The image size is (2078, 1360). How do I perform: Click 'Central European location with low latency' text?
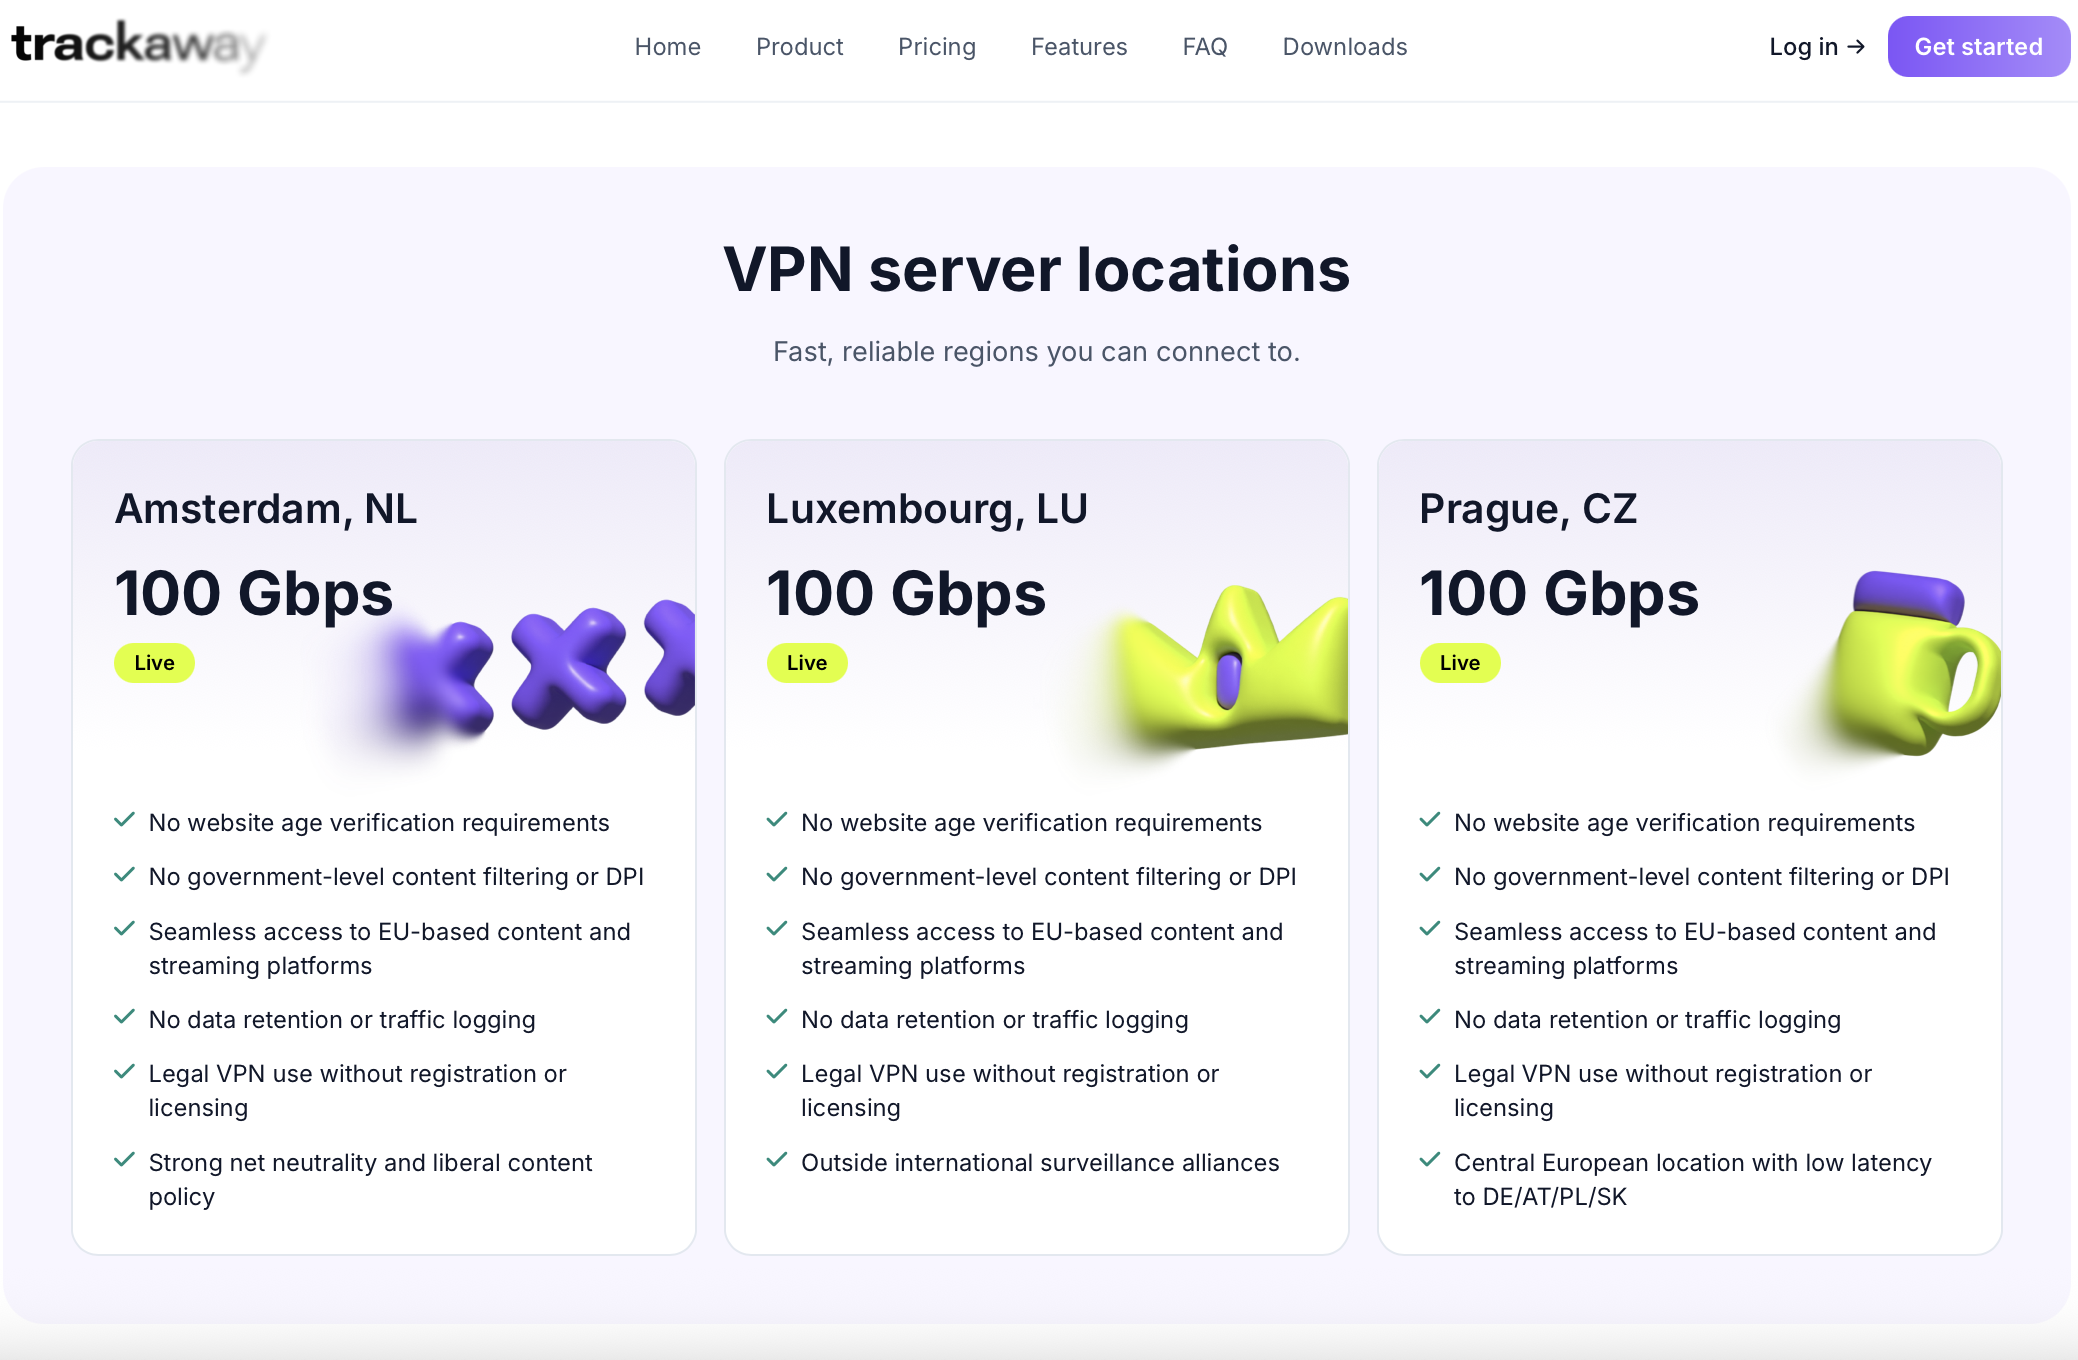click(1692, 1163)
